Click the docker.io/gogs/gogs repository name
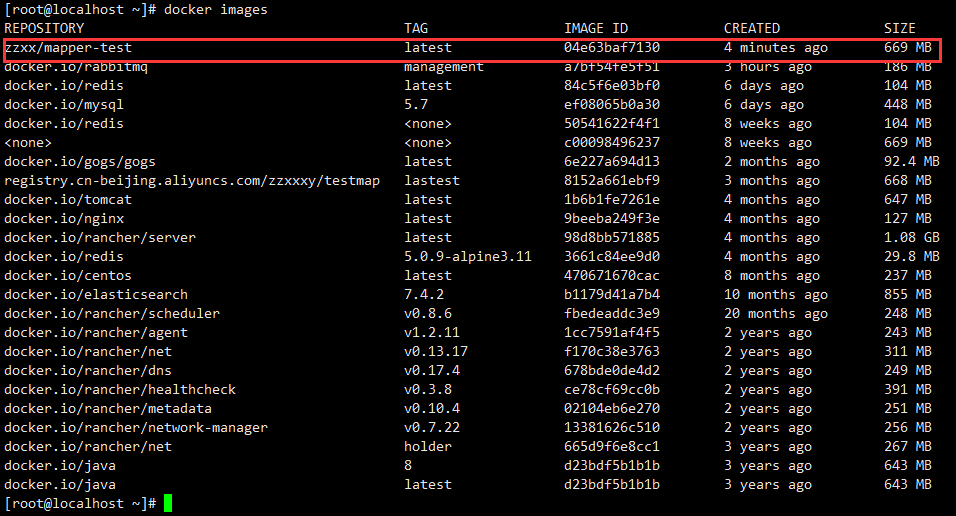Screen dimensions: 956x516 [80, 162]
